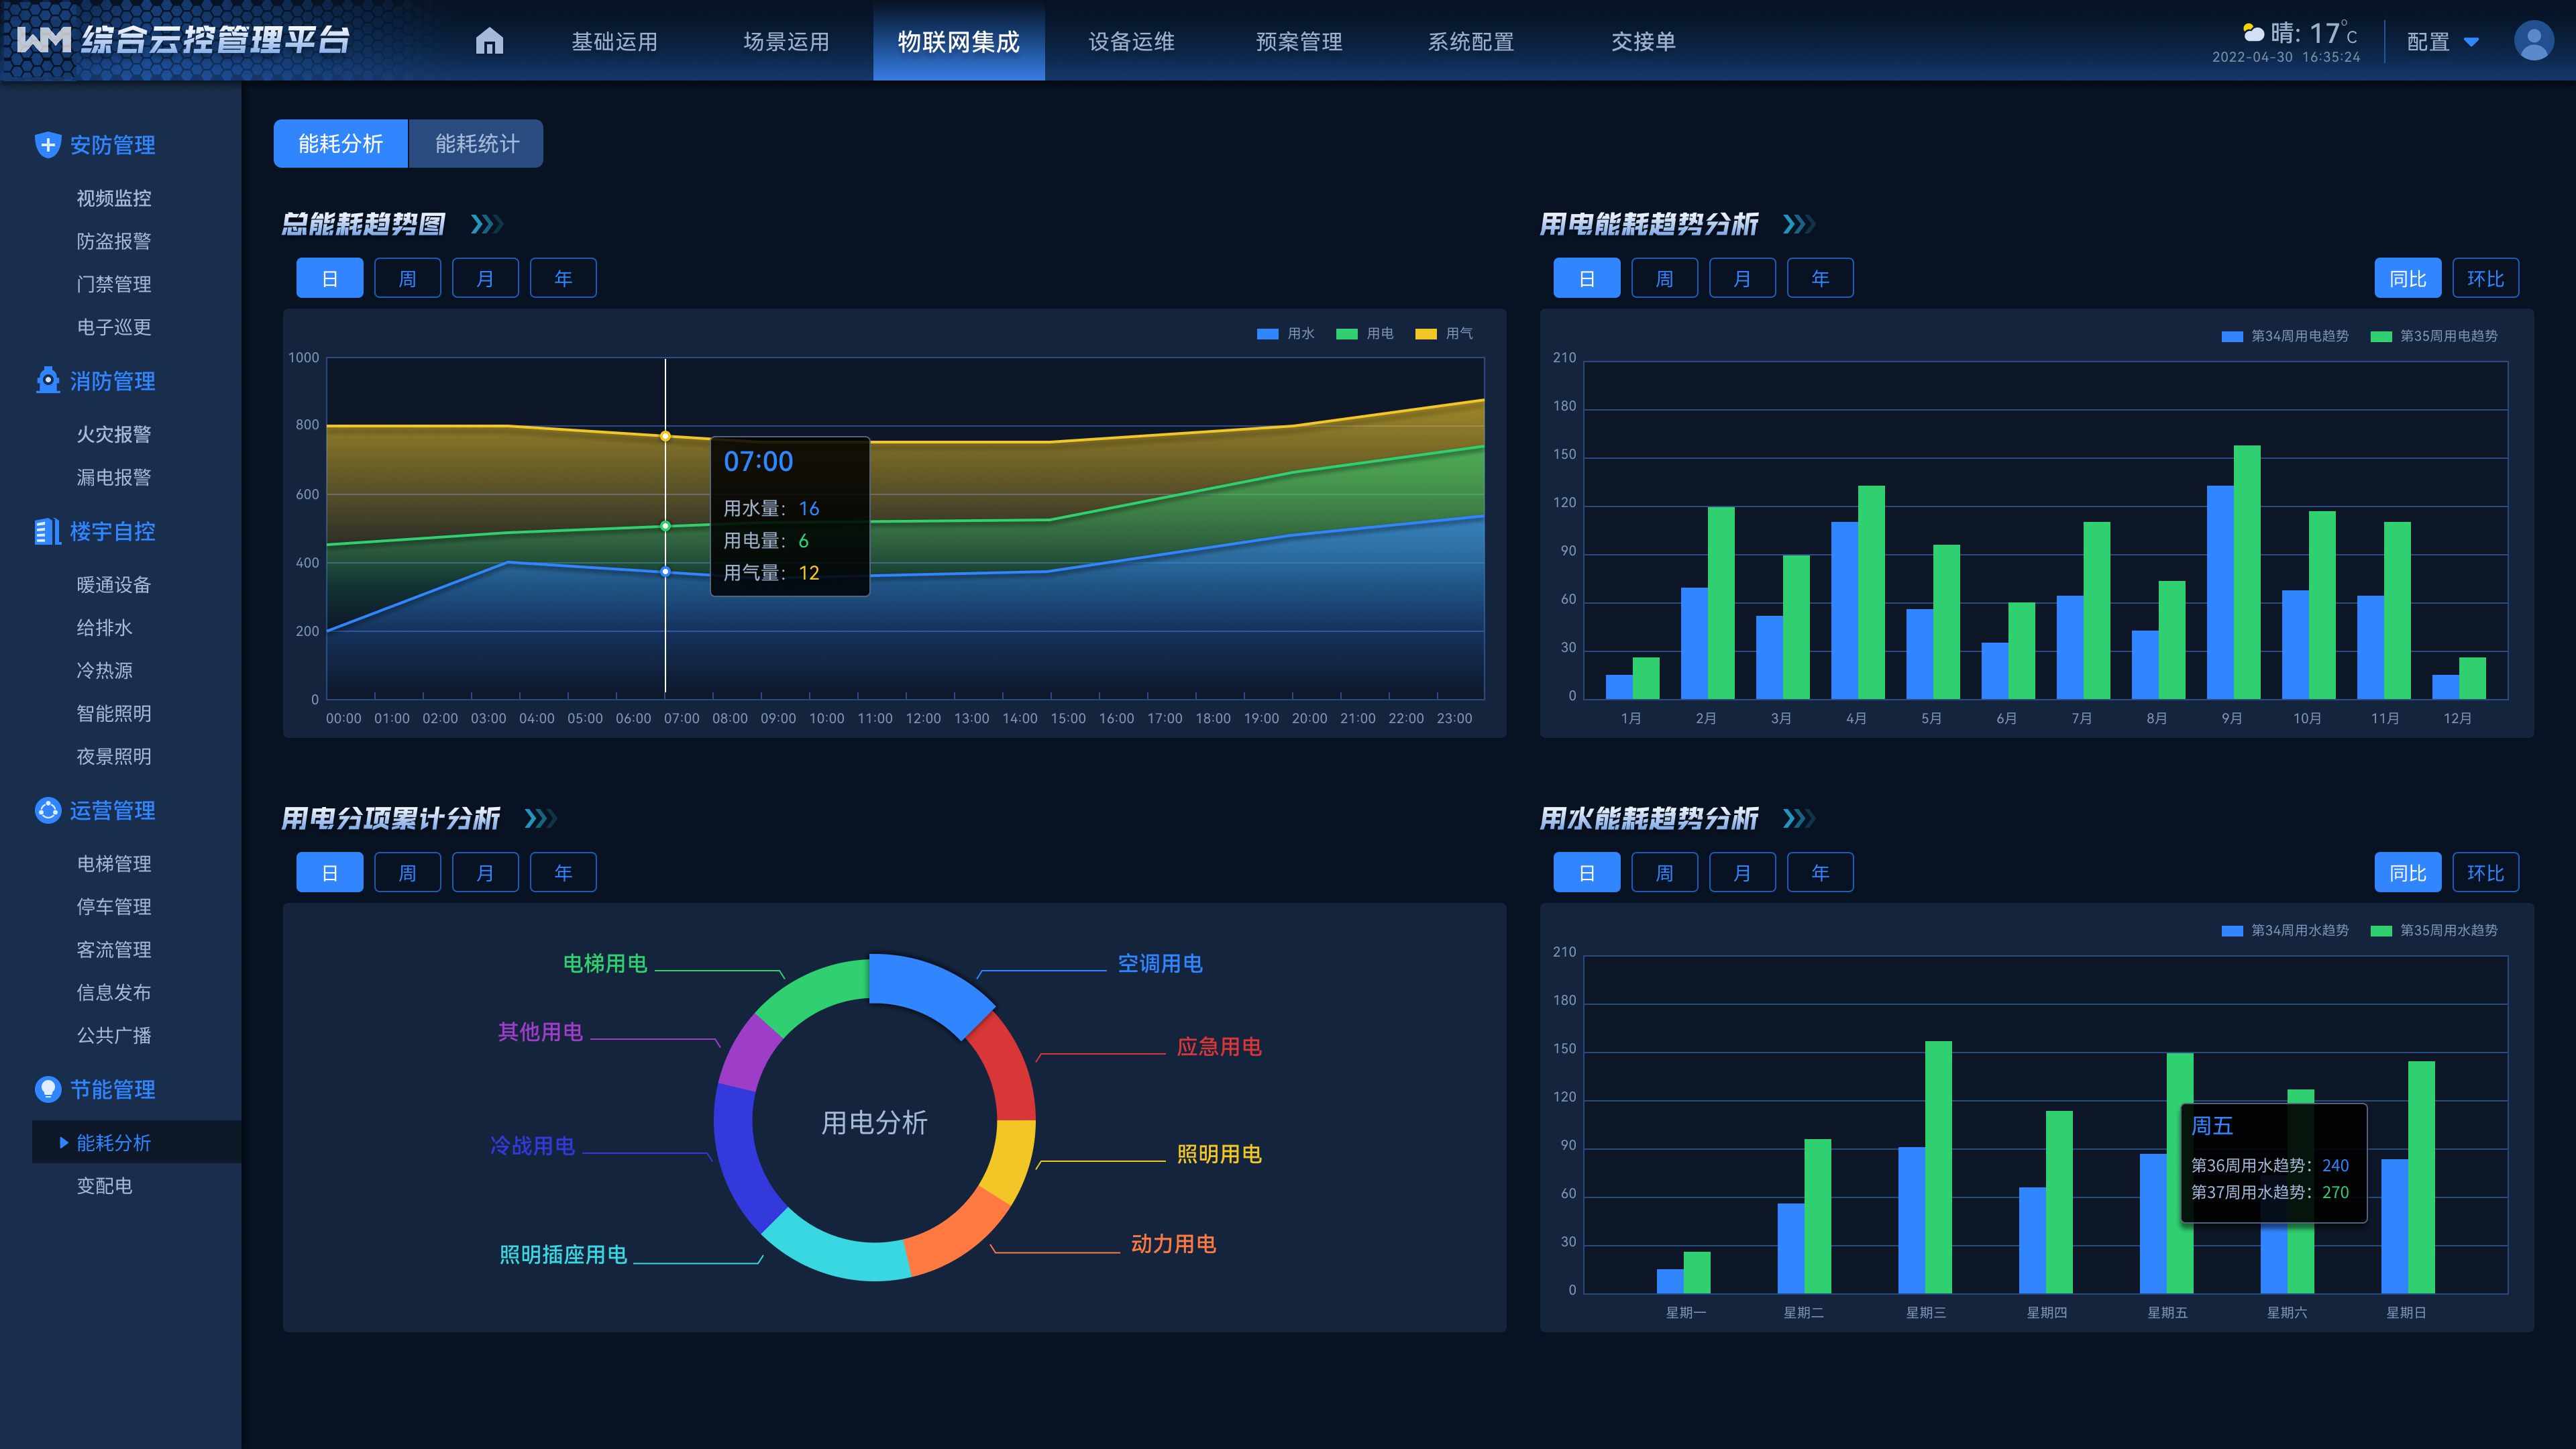The height and width of the screenshot is (1449, 2576).
Task: Open the 配置 dropdown arrow
Action: [x=2471, y=42]
